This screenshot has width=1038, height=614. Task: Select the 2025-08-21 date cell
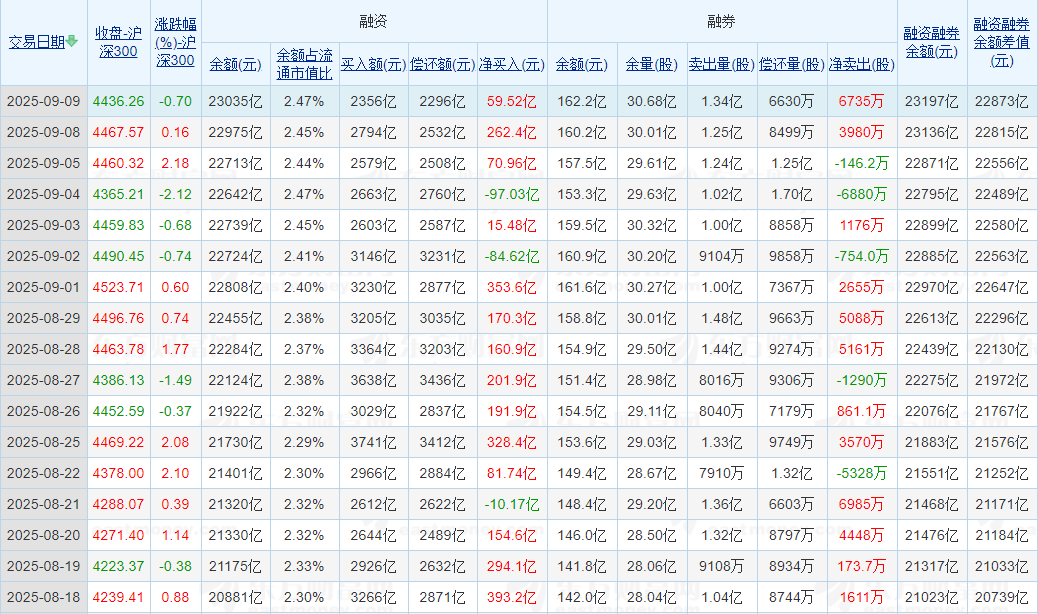click(44, 504)
